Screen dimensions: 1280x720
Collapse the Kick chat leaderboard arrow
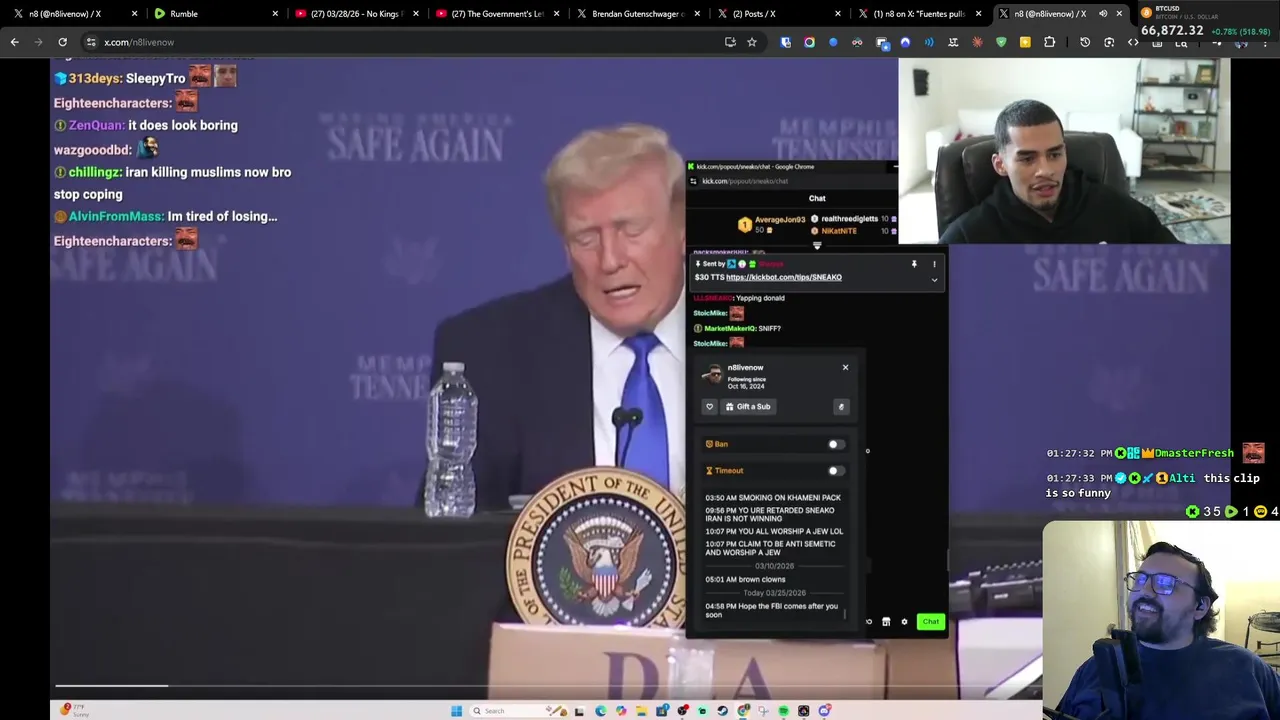[x=817, y=245]
